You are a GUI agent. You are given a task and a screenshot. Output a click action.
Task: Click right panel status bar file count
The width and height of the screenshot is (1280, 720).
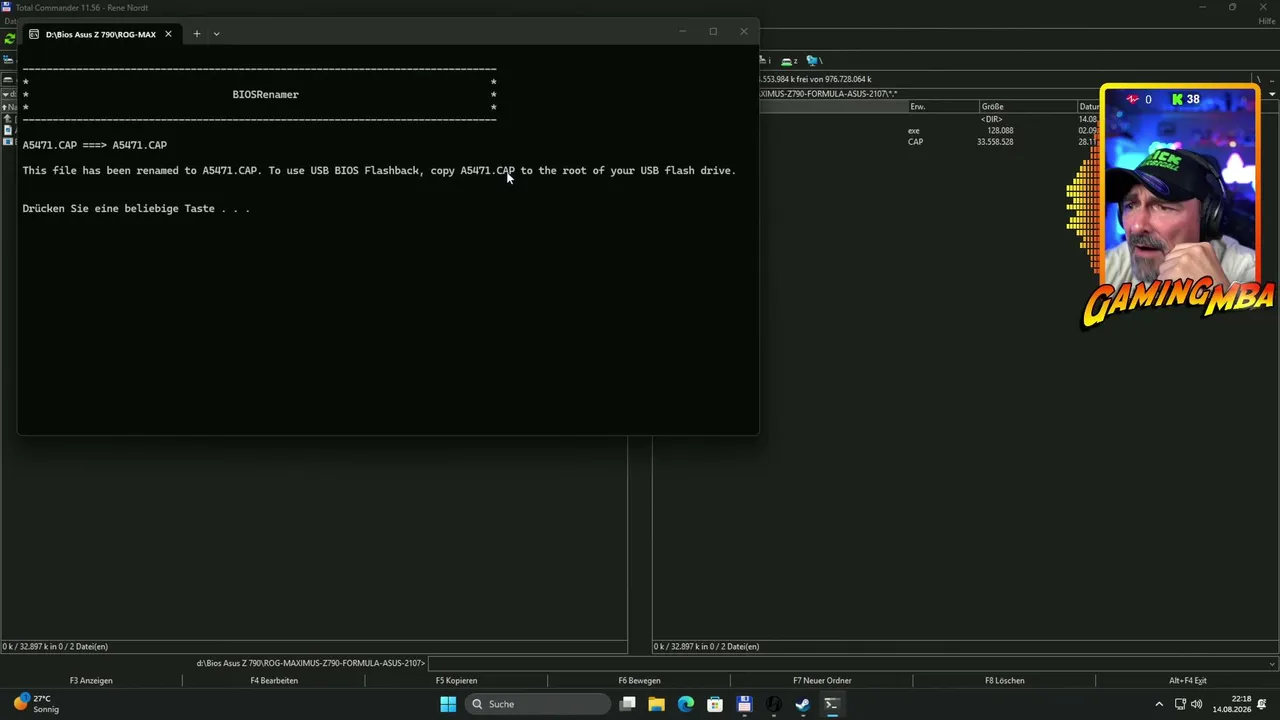point(706,647)
